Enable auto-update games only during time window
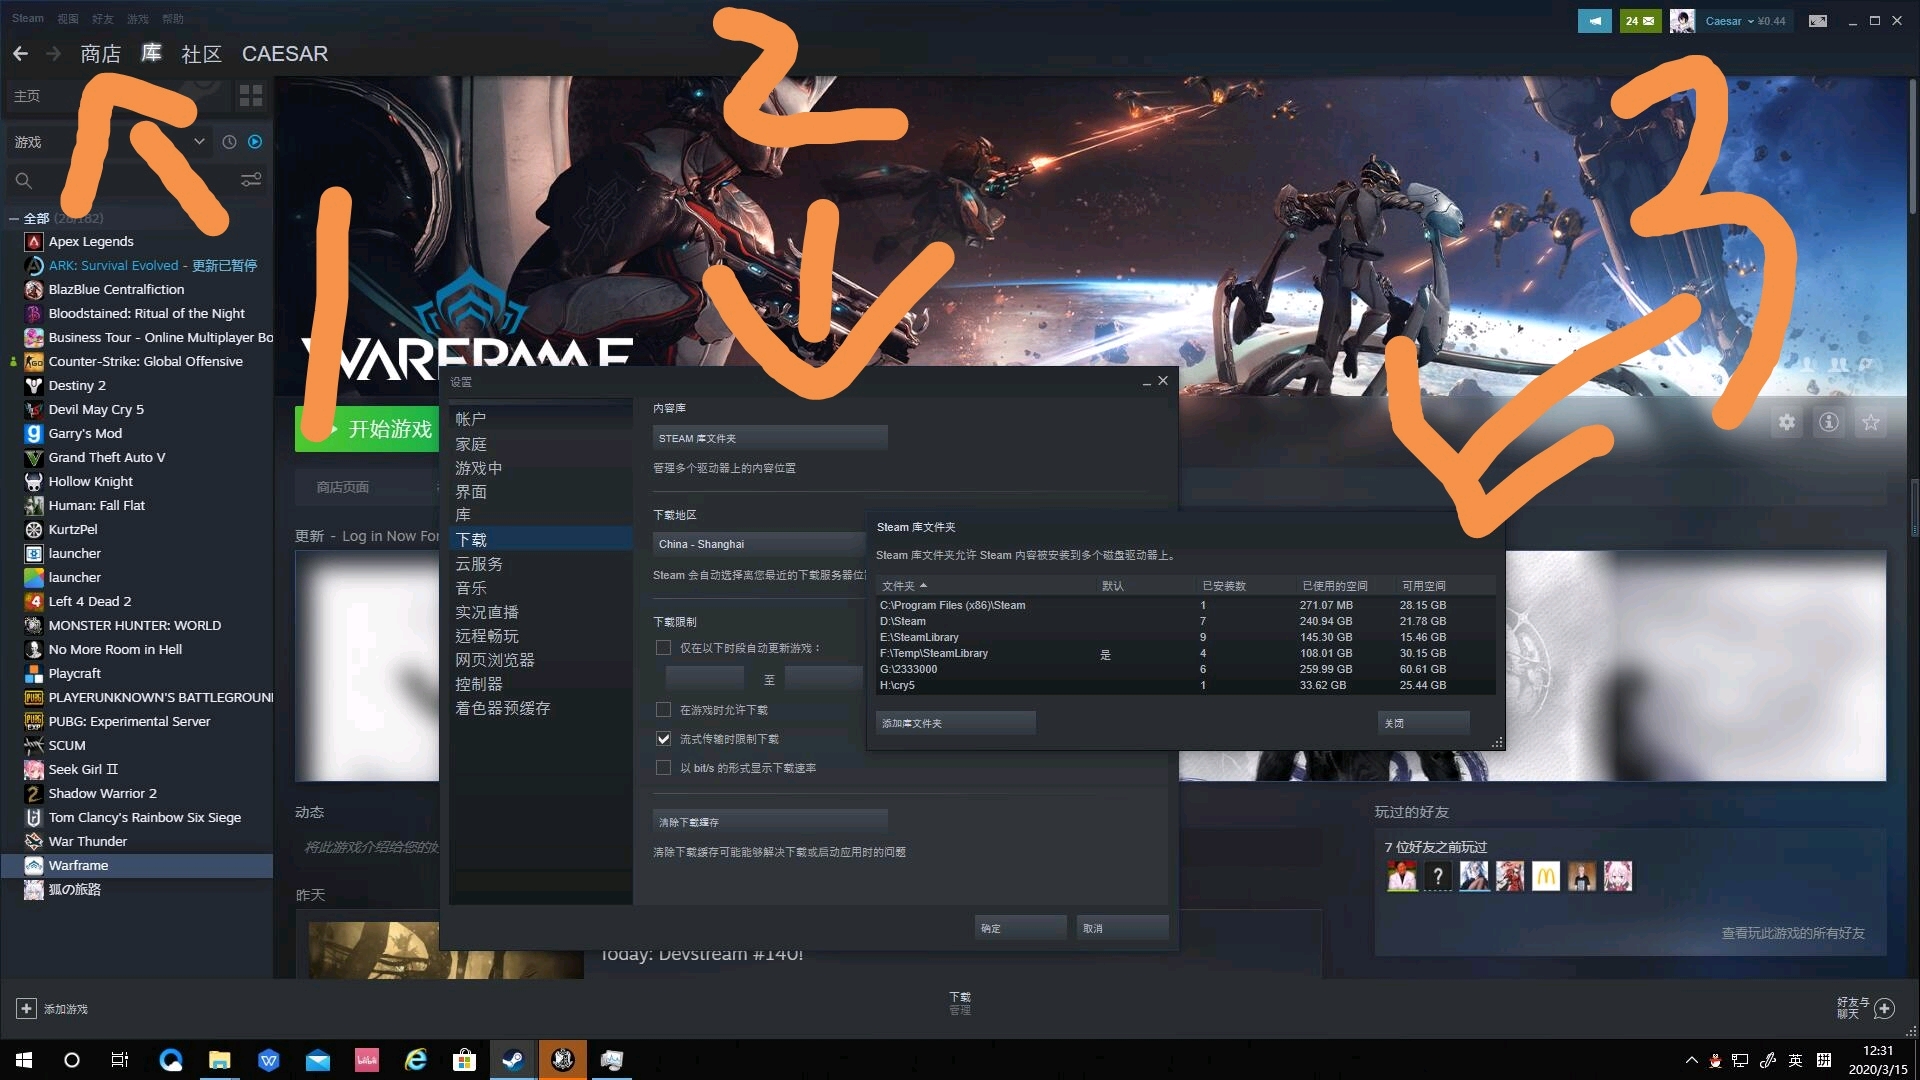 tap(663, 648)
